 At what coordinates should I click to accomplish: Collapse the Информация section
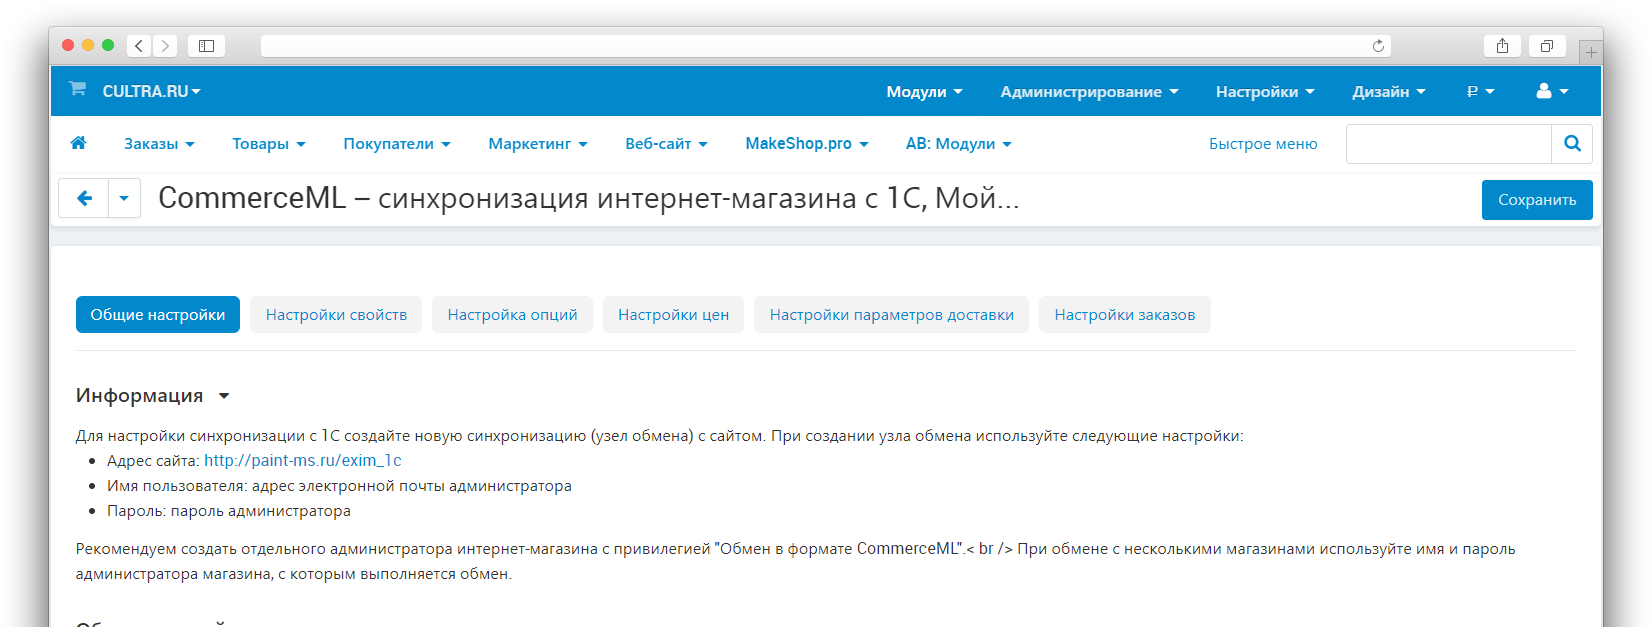tap(152, 396)
